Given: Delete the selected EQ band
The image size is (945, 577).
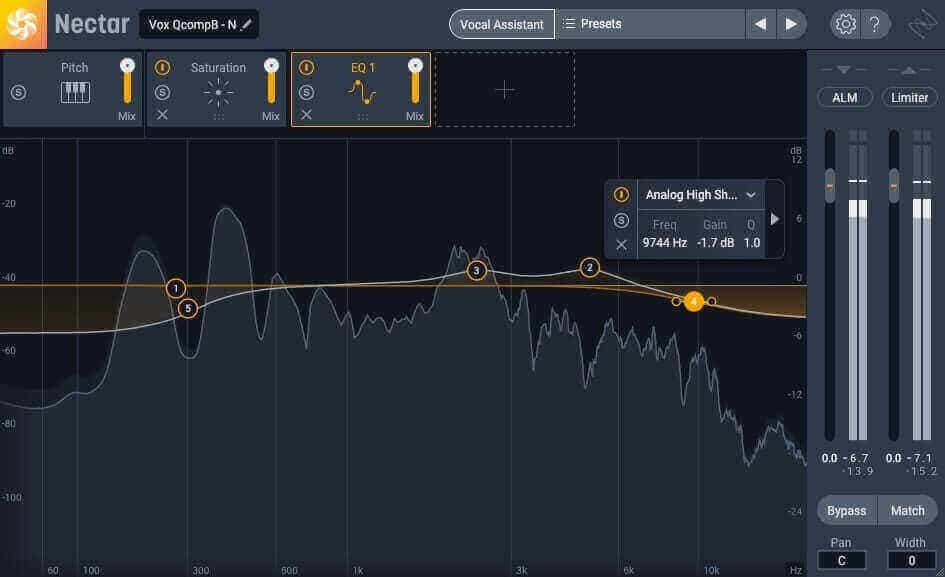Looking at the screenshot, I should click(x=621, y=245).
